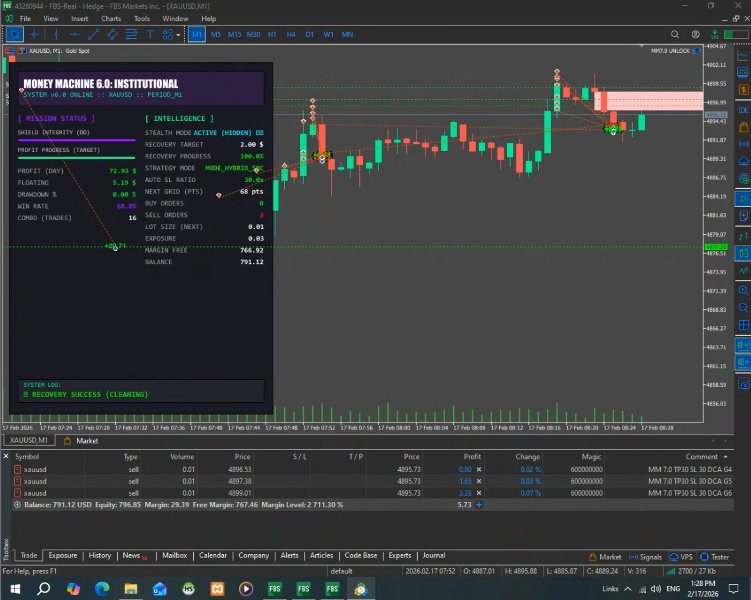This screenshot has height=600, width=751.
Task: Open the Tools menu
Action: coord(142,19)
